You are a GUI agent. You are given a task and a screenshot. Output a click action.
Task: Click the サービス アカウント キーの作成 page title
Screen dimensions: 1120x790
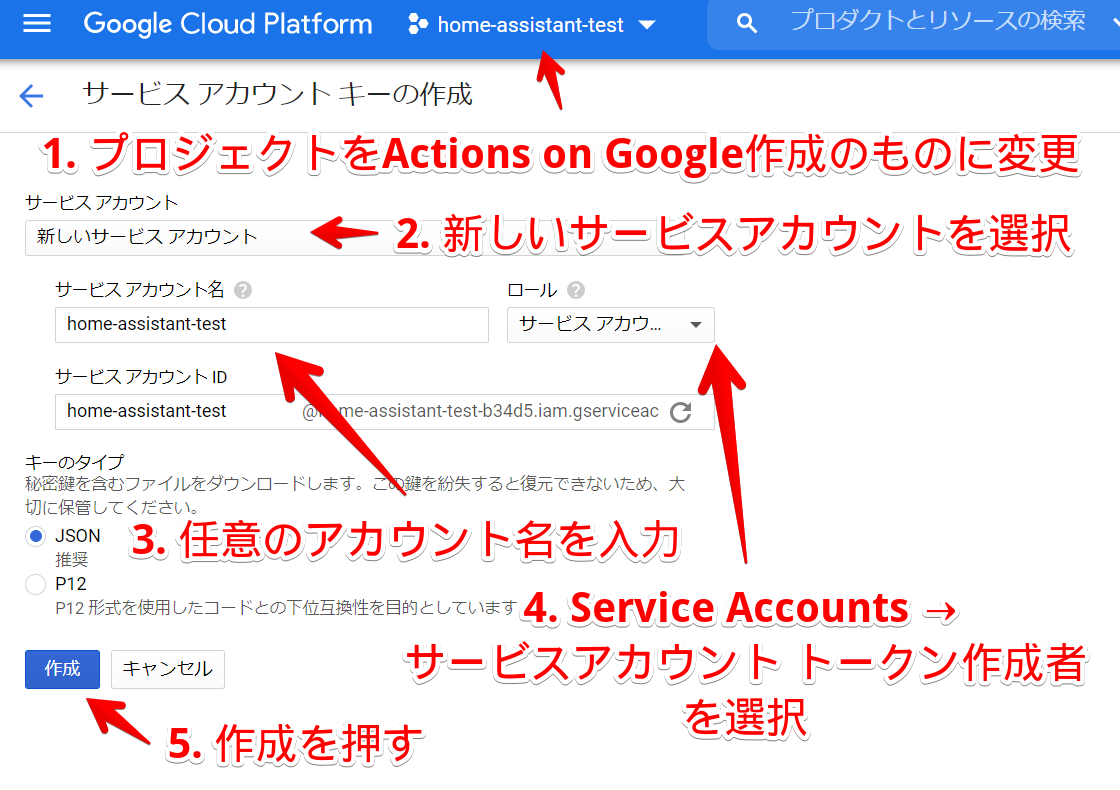[x=277, y=94]
